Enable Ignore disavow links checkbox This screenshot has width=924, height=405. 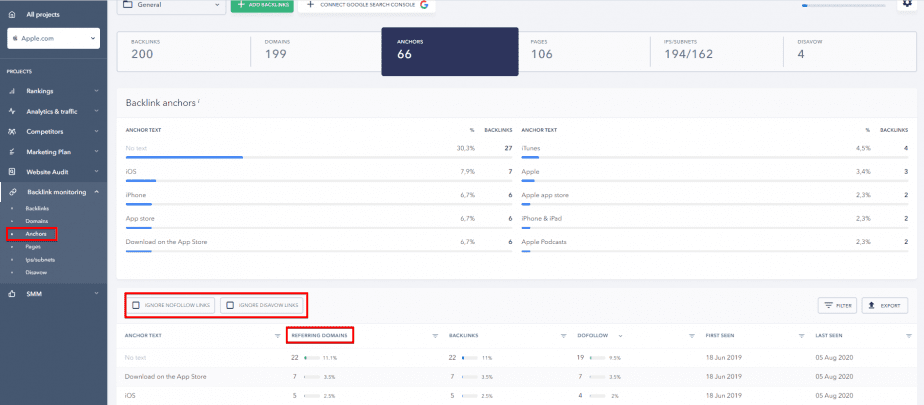click(230, 305)
